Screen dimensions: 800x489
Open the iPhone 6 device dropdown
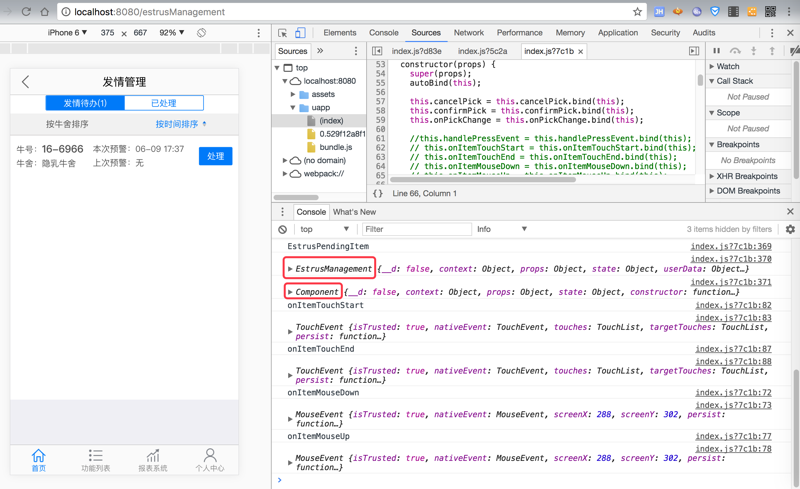[67, 33]
